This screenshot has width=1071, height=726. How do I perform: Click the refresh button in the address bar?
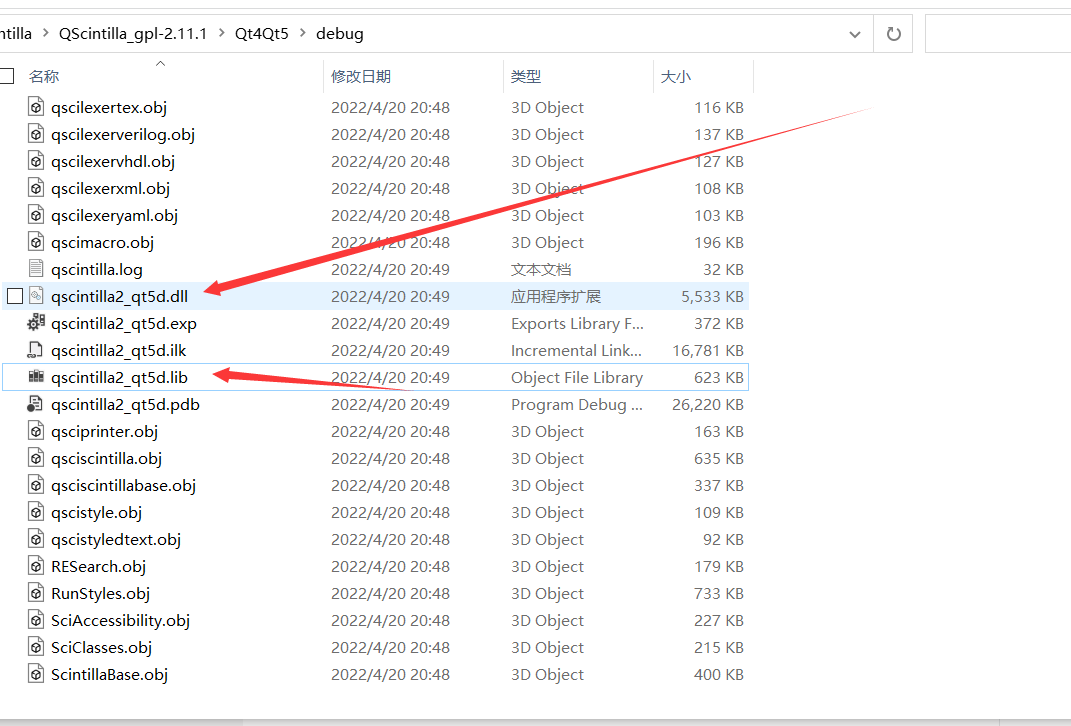coord(893,33)
